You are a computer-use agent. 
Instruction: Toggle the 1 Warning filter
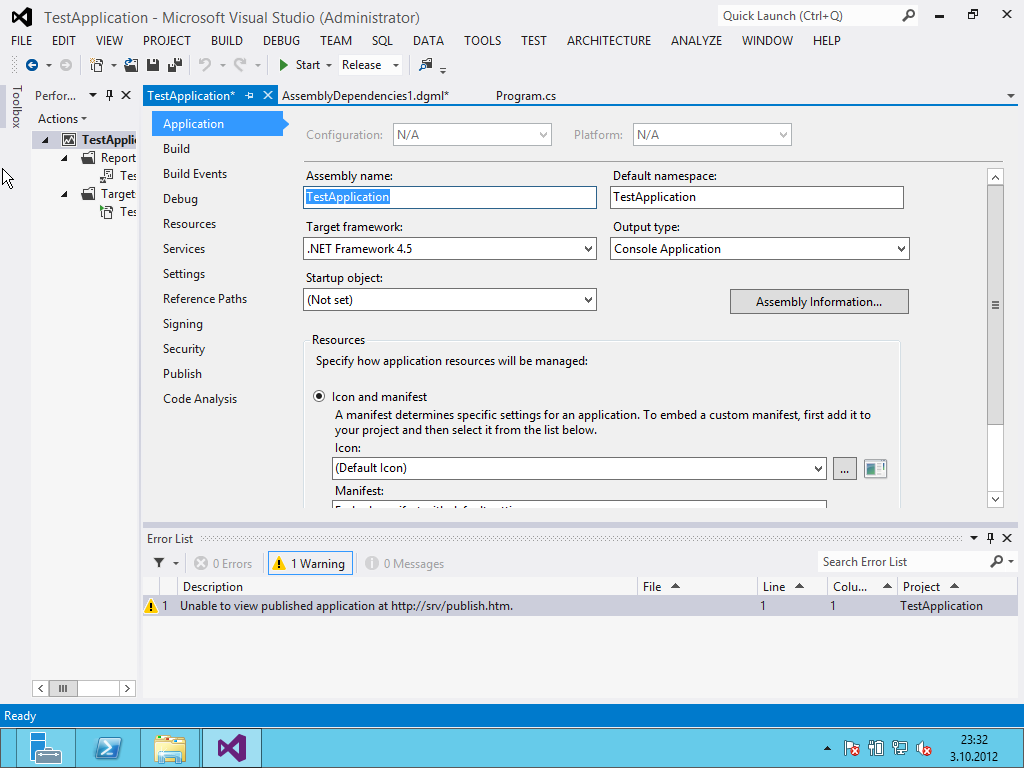point(310,564)
